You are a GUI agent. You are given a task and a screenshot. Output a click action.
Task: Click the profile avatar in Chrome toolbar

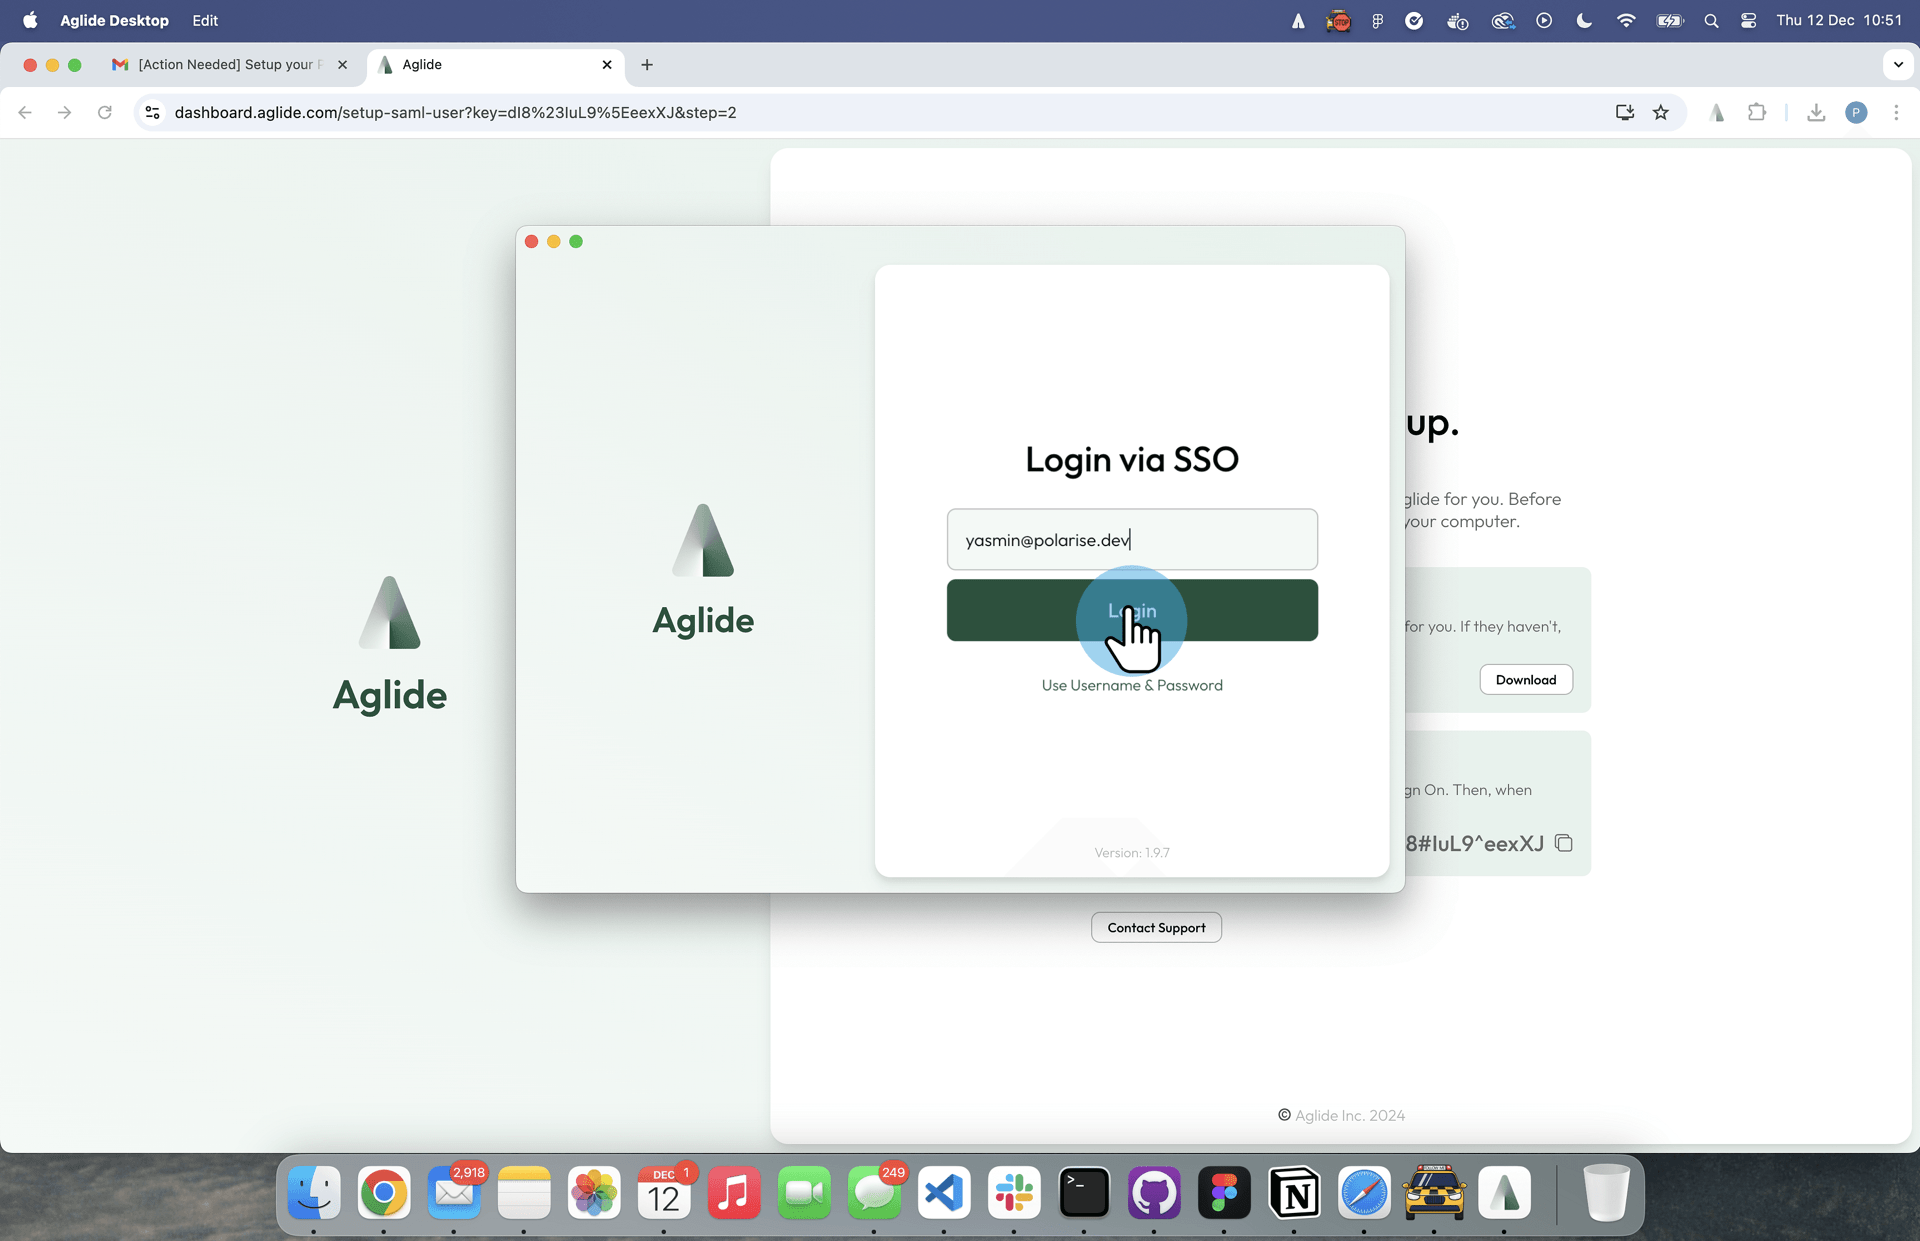click(1857, 112)
